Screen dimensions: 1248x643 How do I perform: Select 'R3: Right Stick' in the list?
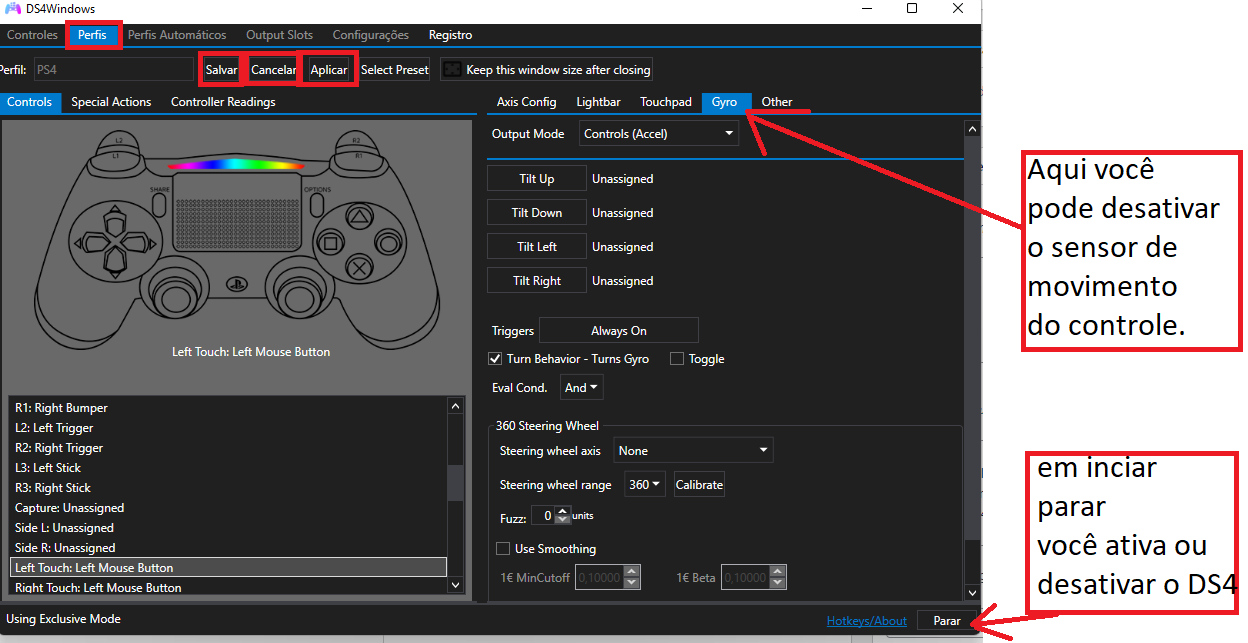[227, 488]
